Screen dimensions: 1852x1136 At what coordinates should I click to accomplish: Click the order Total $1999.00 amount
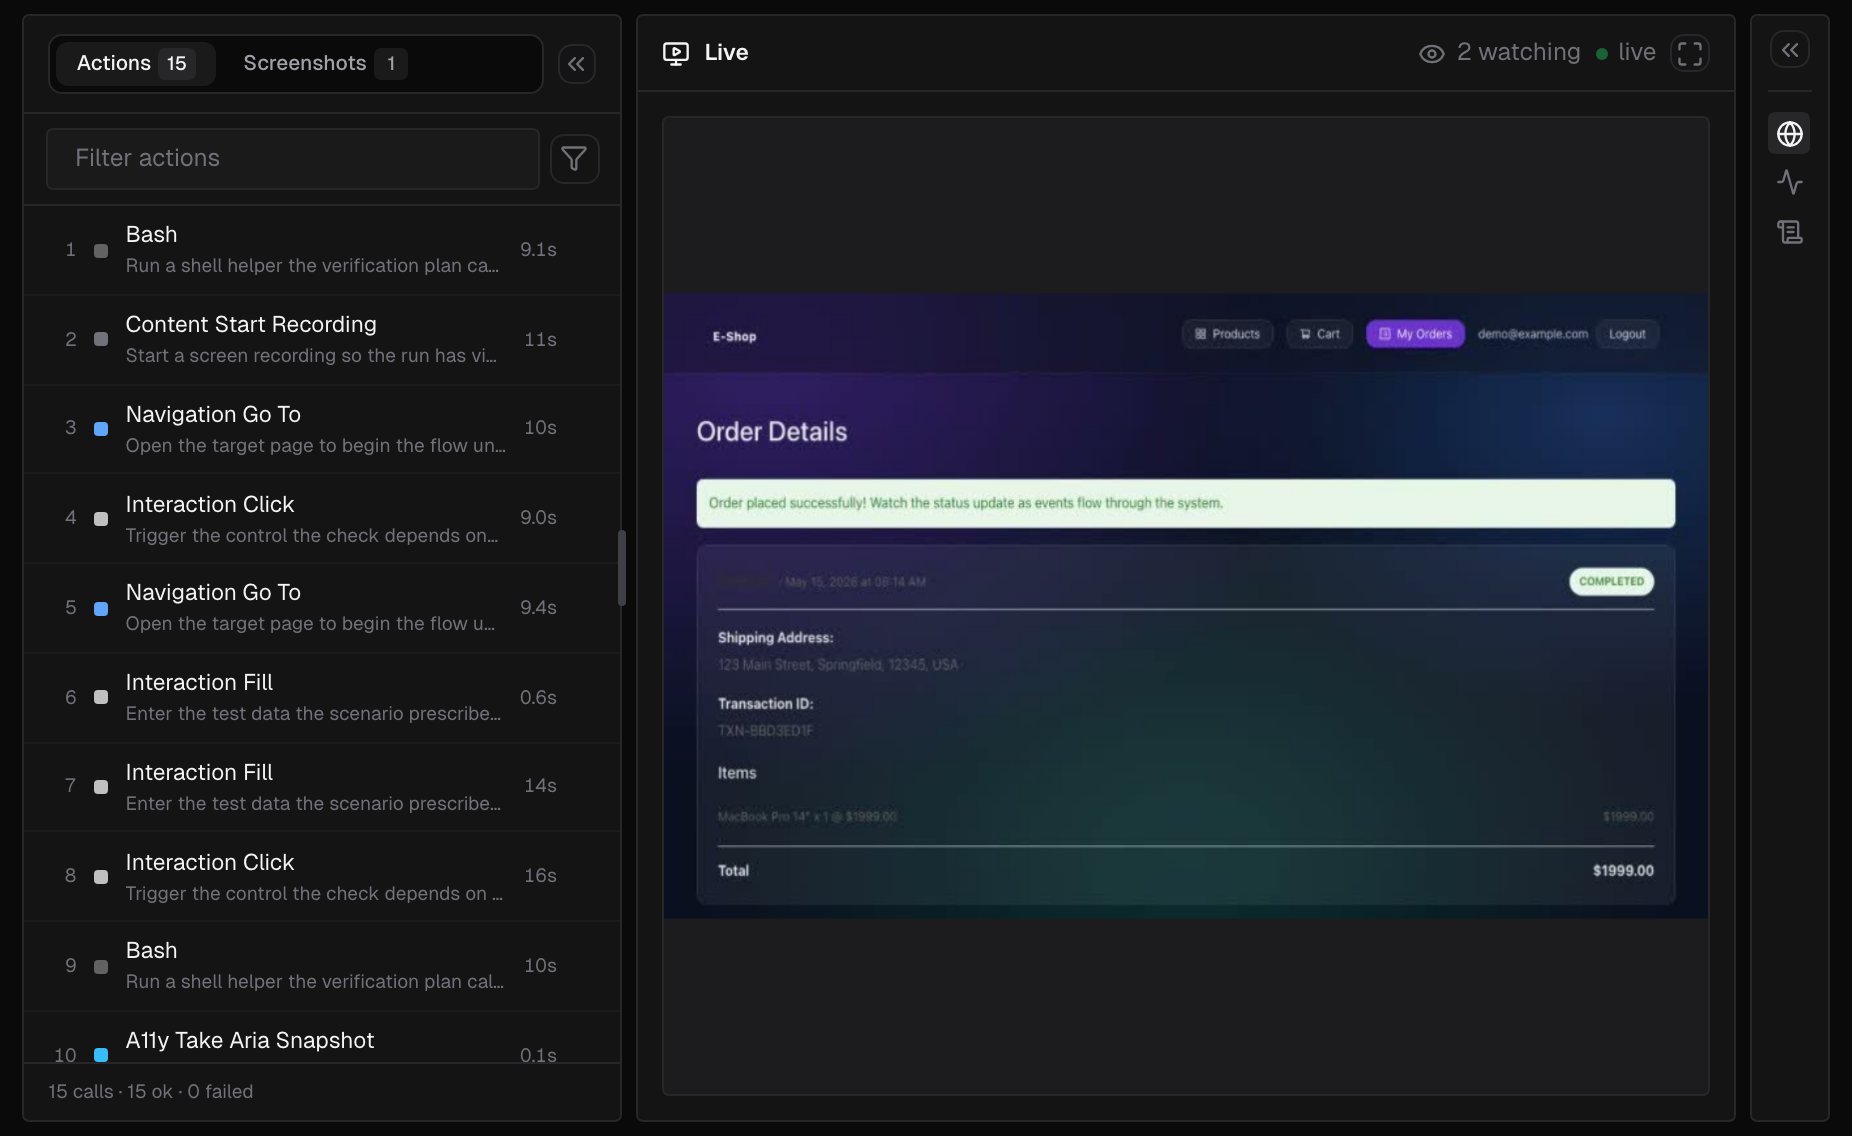[x=1623, y=871]
